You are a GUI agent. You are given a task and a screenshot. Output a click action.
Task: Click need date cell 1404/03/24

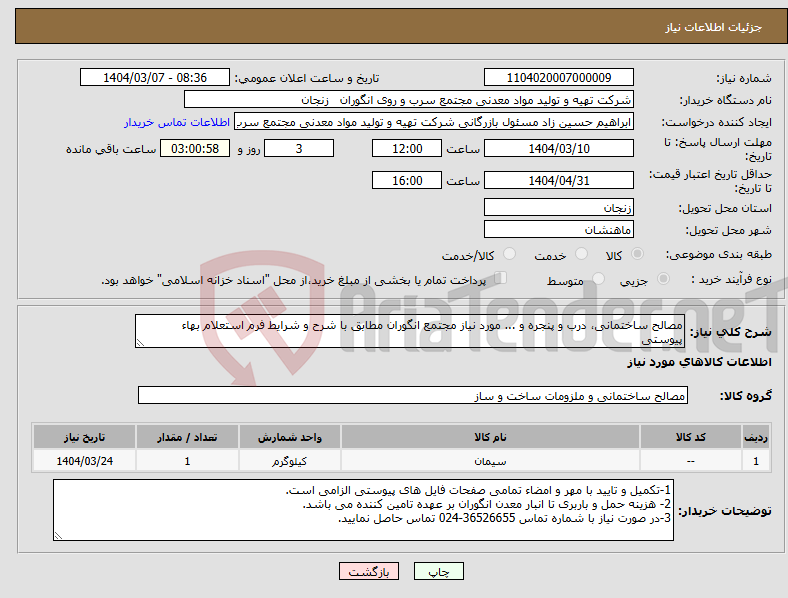click(x=84, y=461)
